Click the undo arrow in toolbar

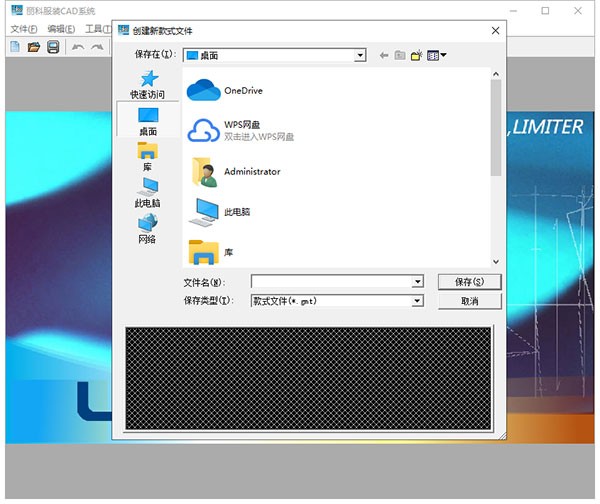pyautogui.click(x=78, y=47)
